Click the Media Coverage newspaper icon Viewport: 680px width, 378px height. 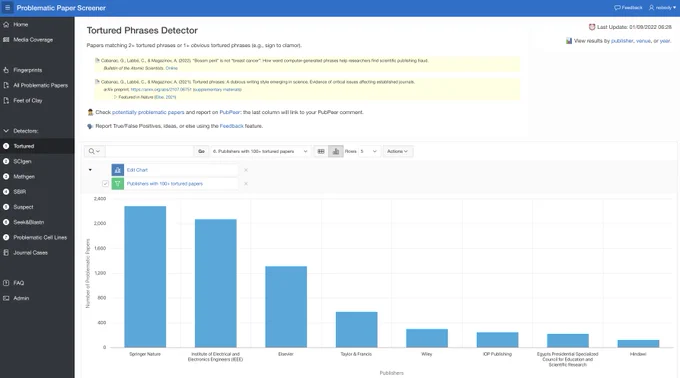click(x=6, y=40)
